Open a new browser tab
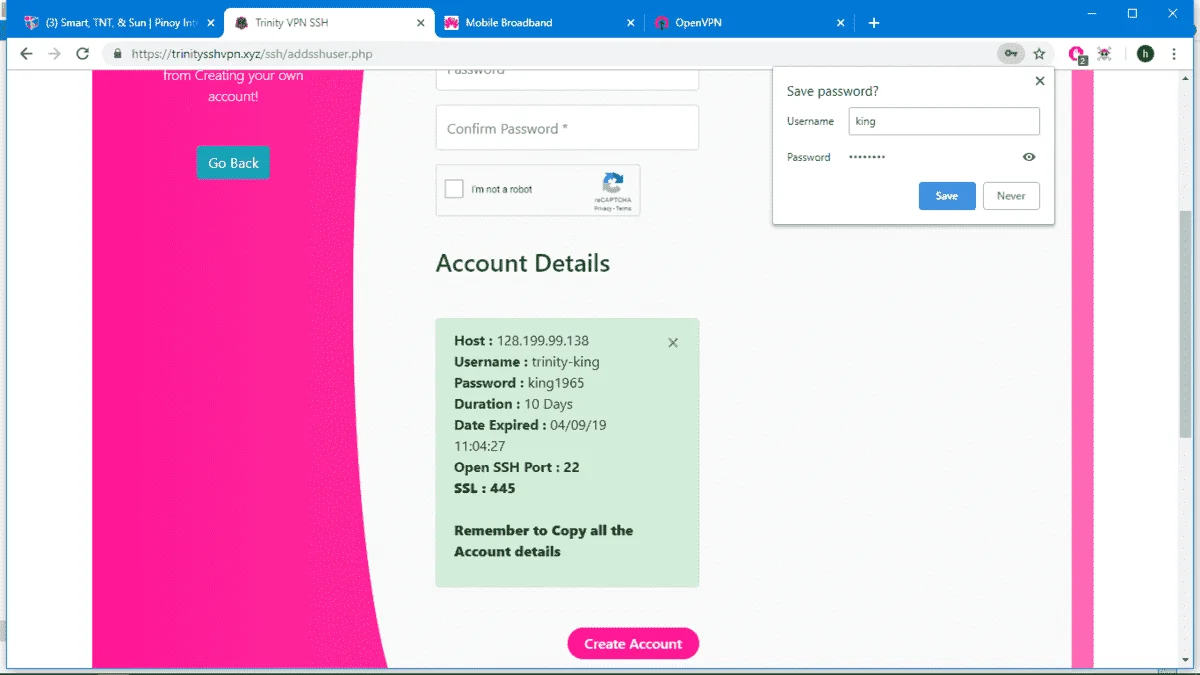Image resolution: width=1200 pixels, height=675 pixels. (x=874, y=23)
